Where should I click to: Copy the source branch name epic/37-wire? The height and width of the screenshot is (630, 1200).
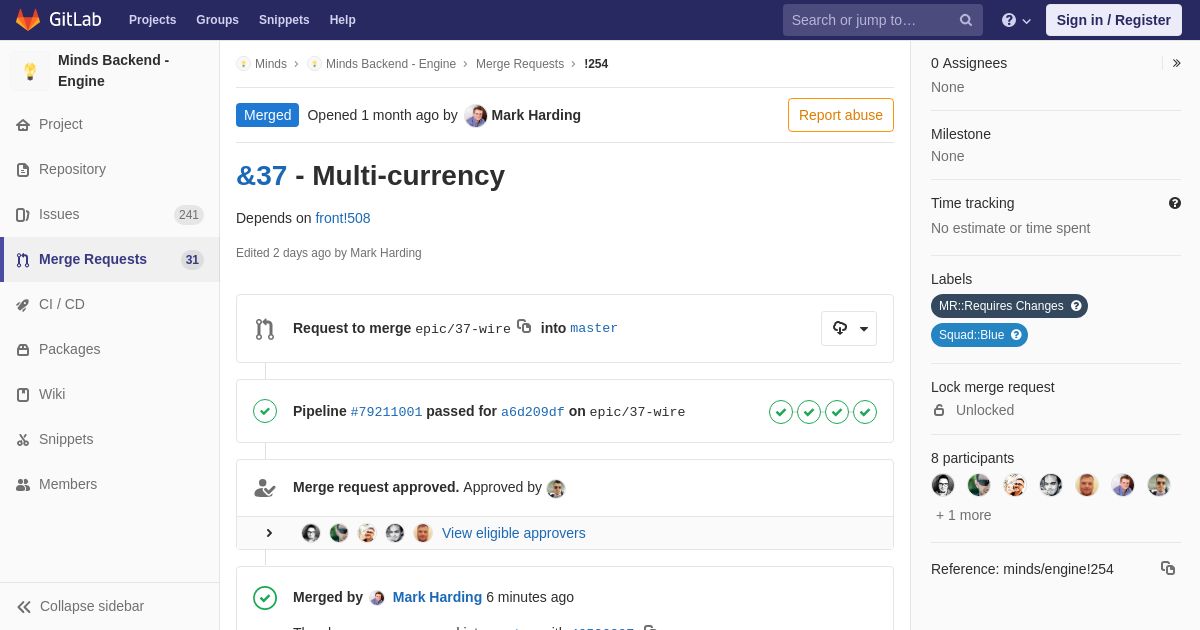524,326
